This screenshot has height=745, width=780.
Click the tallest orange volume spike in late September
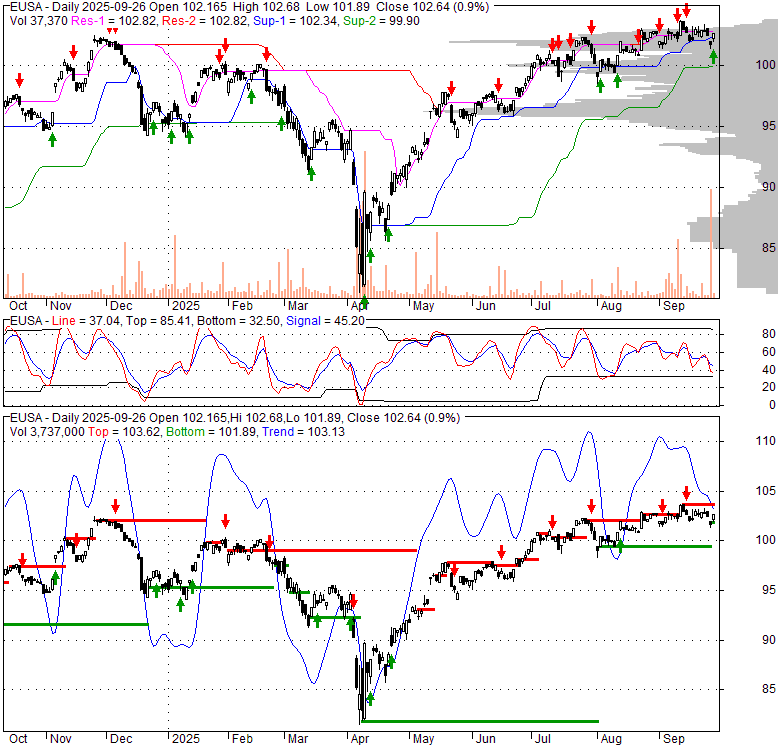pos(711,243)
